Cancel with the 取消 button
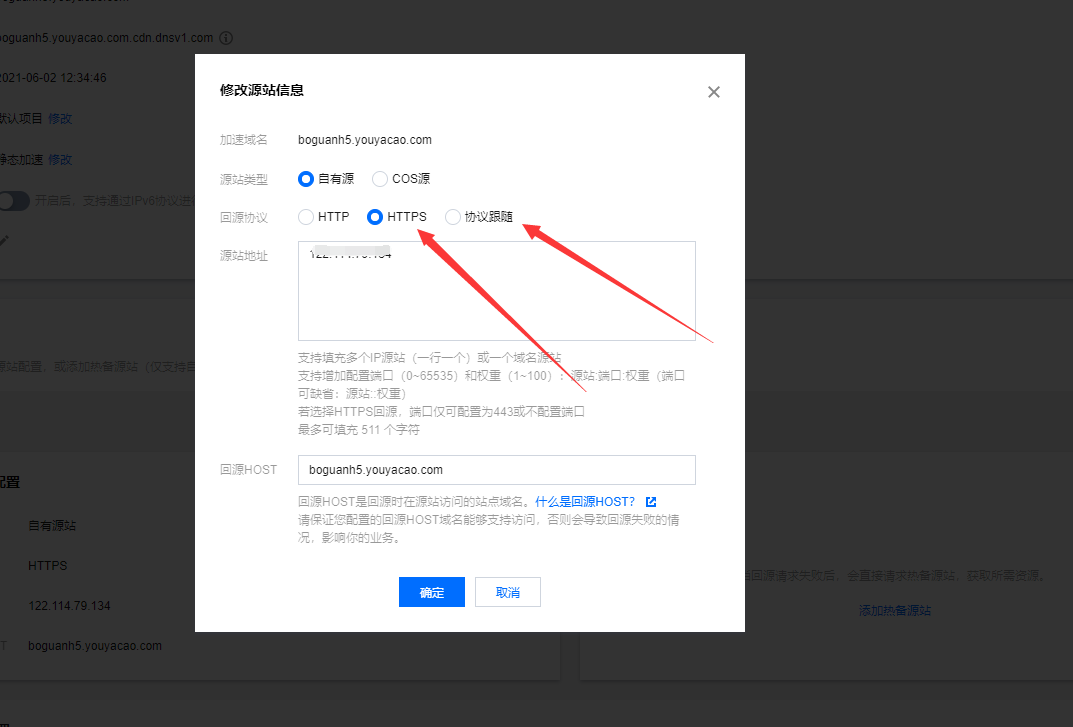This screenshot has height=727, width=1073. [508, 592]
